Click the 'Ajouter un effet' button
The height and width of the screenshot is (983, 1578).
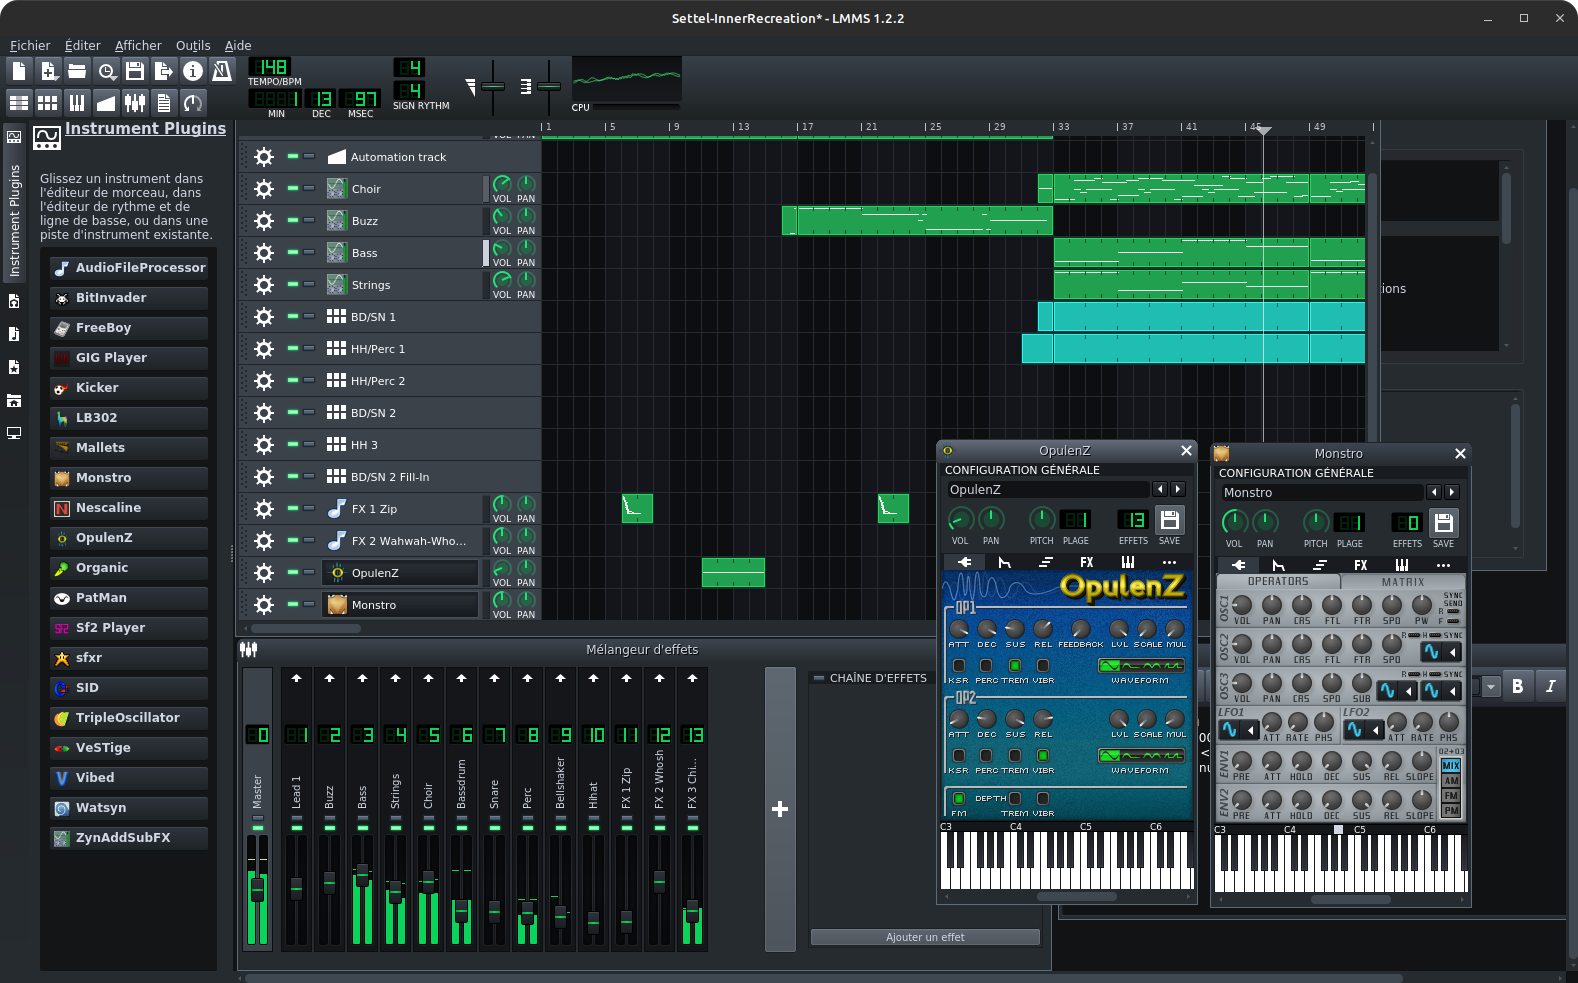coord(924,937)
